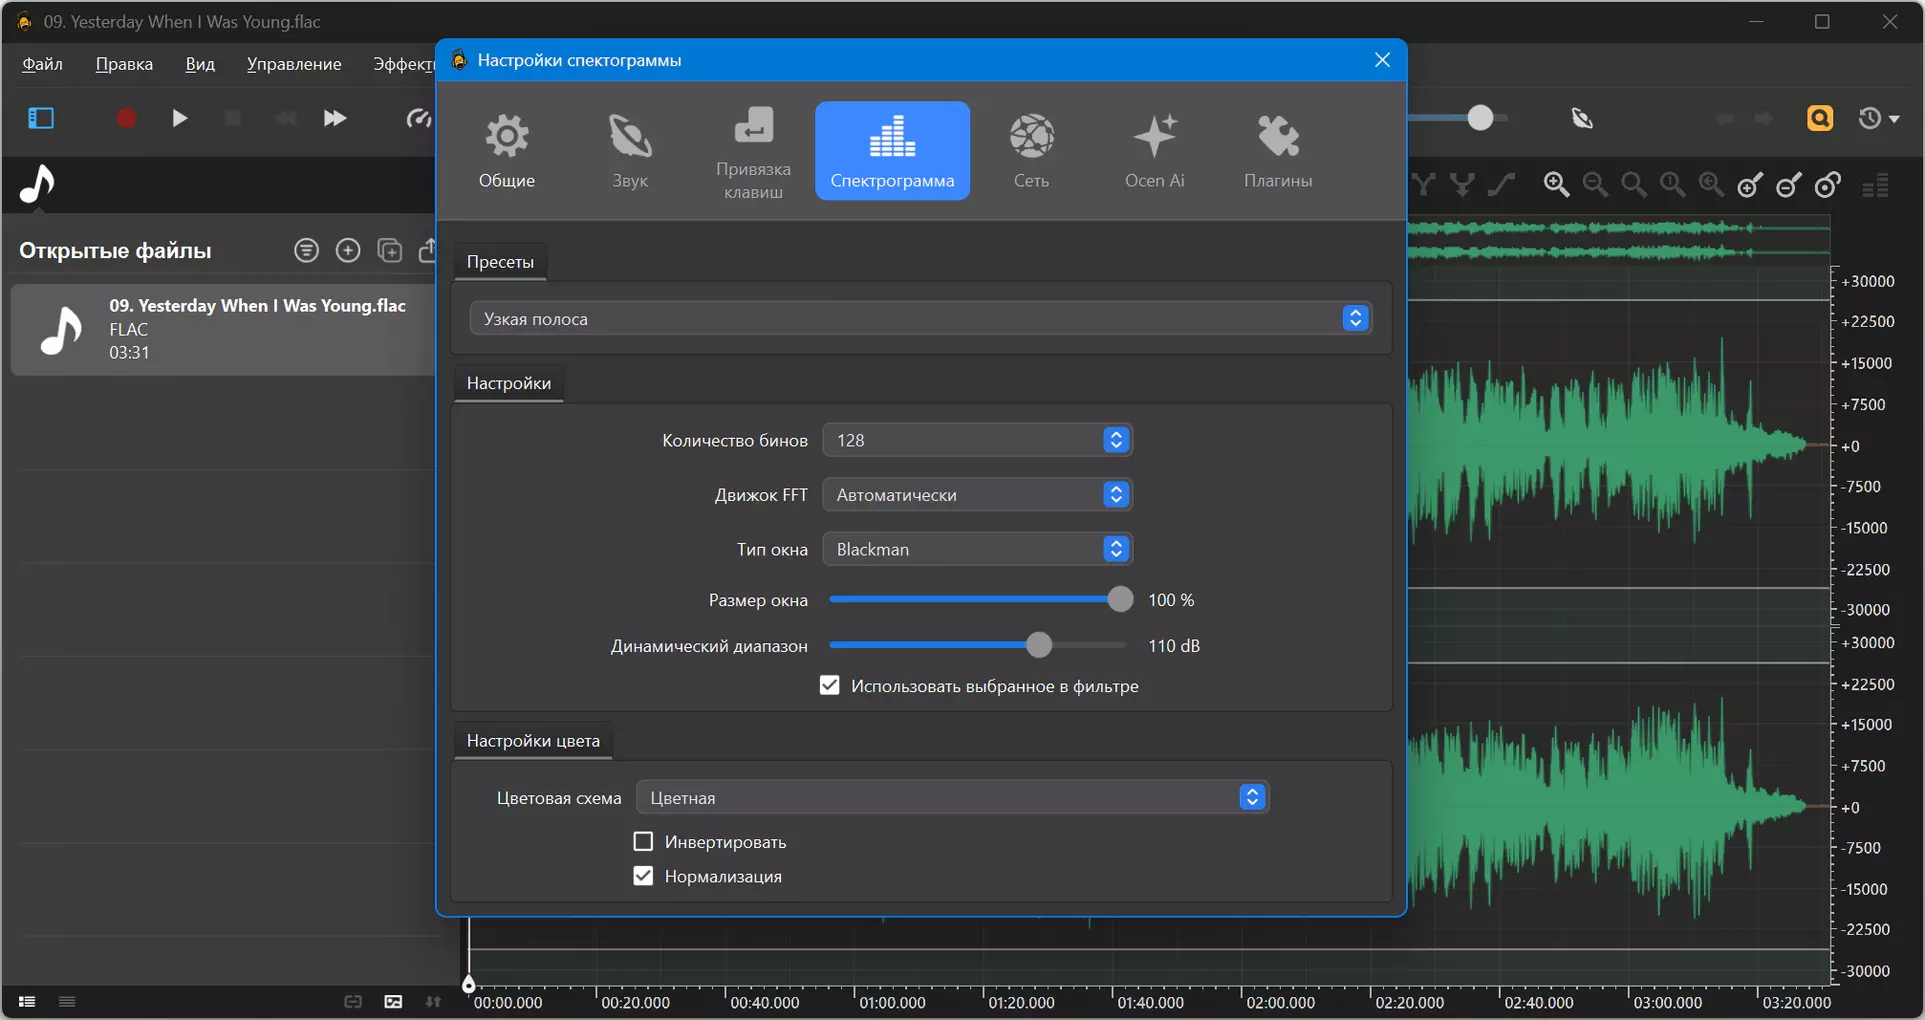The height and width of the screenshot is (1020, 1925).
Task: Click the main volume slider knob
Action: point(1480,118)
